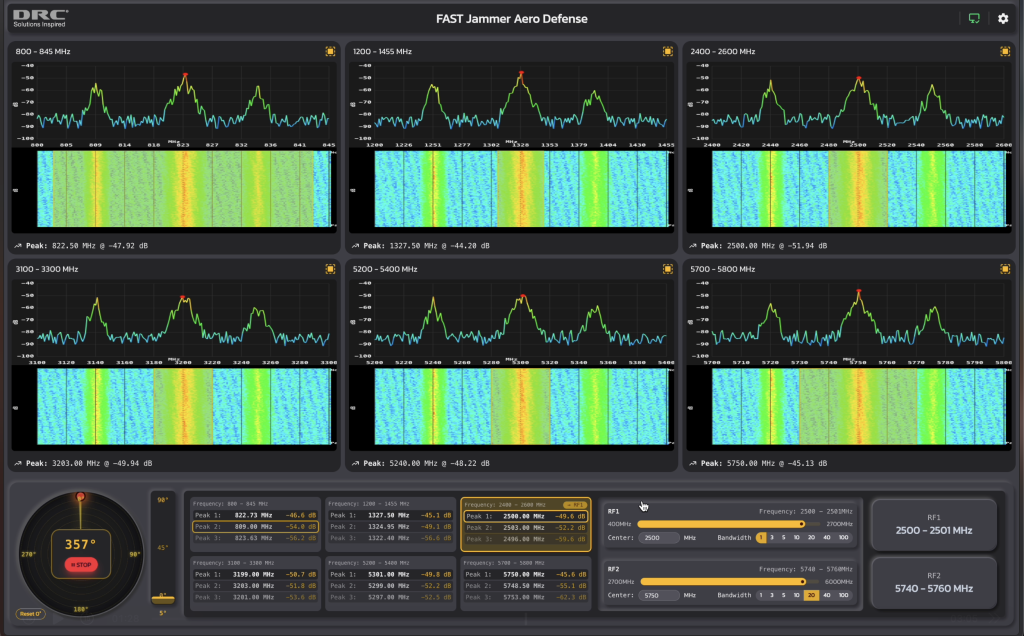Click the Reset 0° button
The image size is (1024, 636).
30,614
